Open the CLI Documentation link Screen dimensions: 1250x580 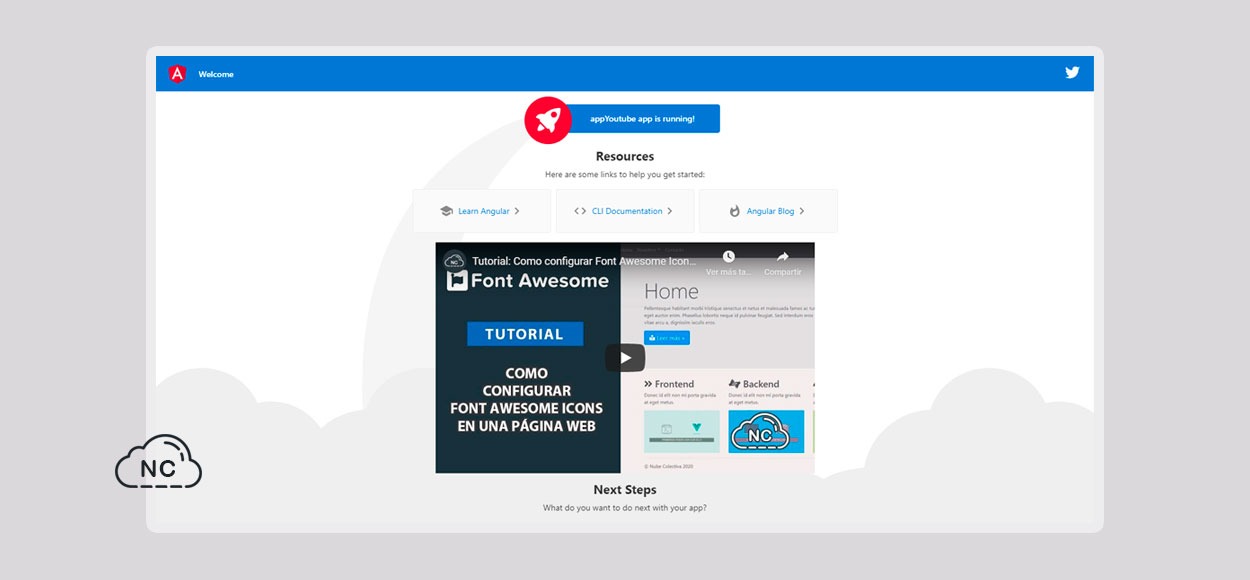(x=627, y=211)
